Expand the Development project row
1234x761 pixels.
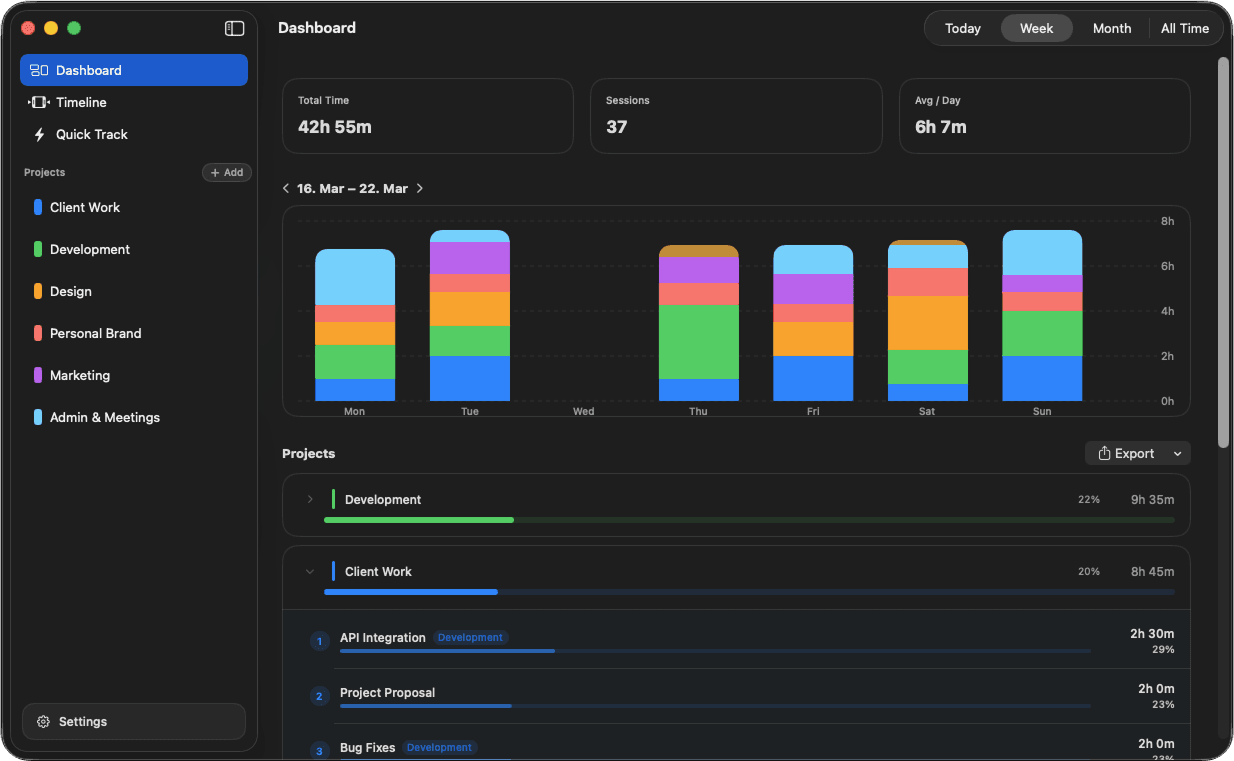[x=310, y=499]
